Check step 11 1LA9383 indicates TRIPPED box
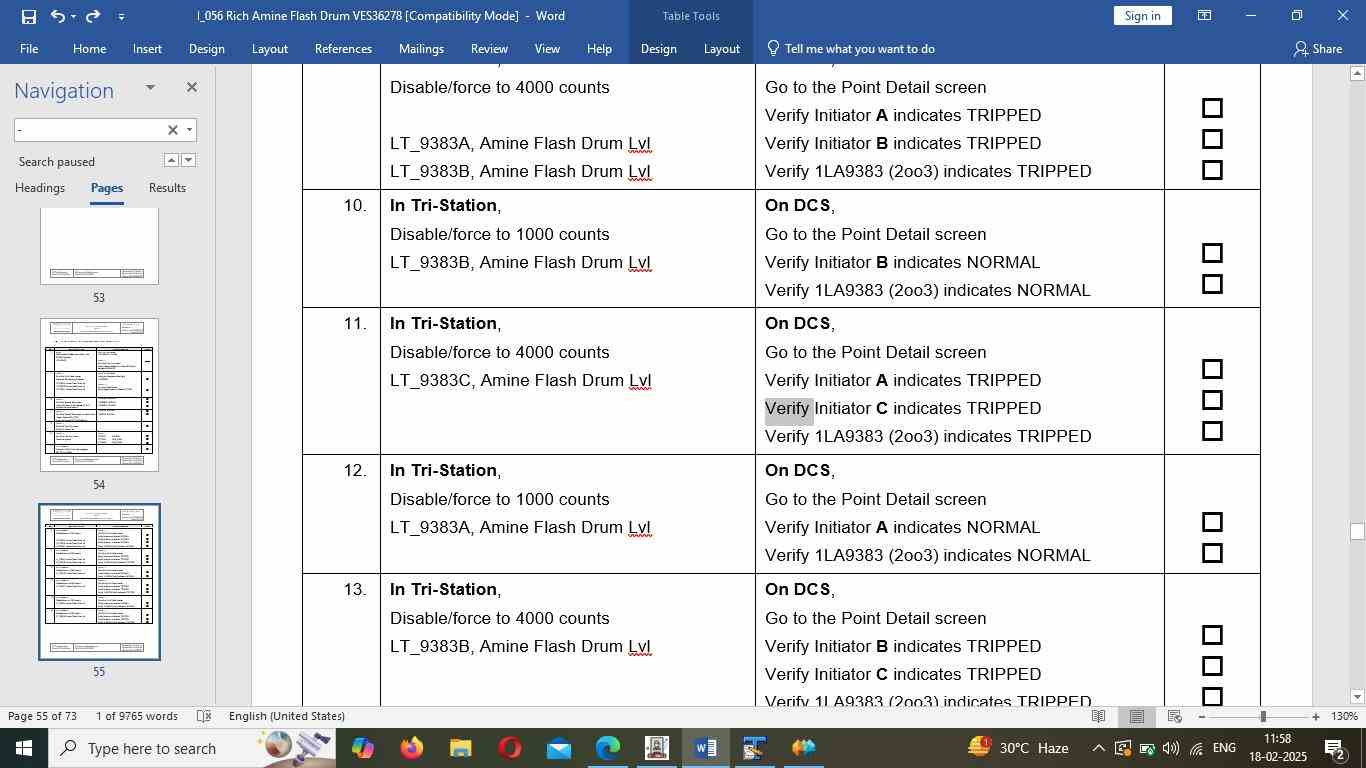 1212,431
